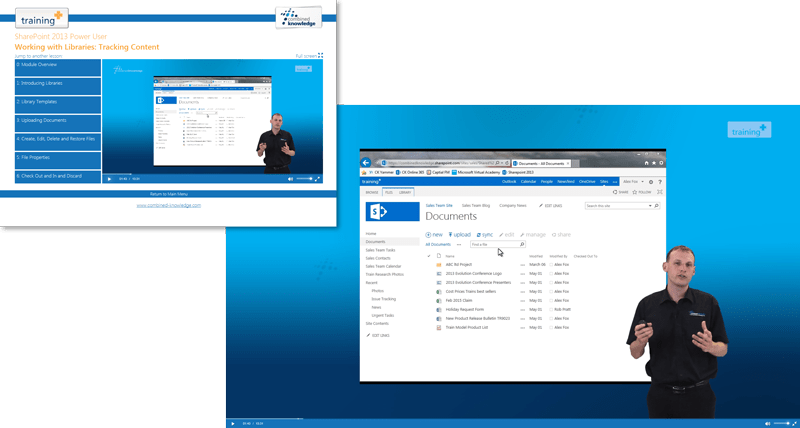Open Site Contents in left navigation
This screenshot has width=800, height=428.
pyautogui.click(x=377, y=323)
